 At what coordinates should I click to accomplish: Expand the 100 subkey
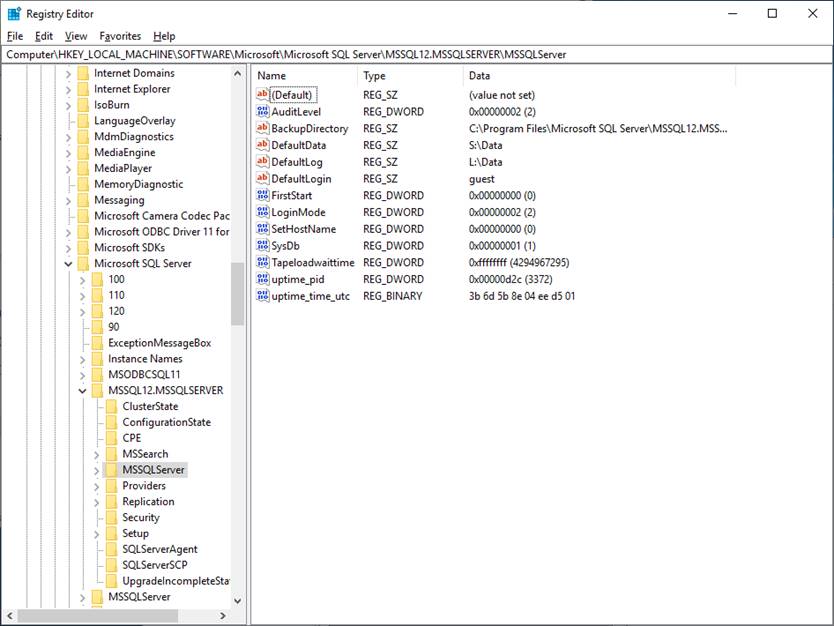[x=82, y=280]
